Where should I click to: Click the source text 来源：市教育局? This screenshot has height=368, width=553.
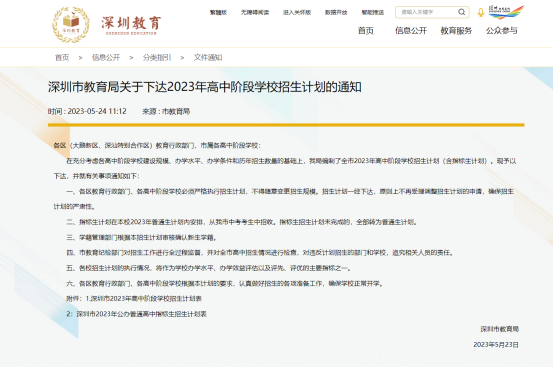tap(166, 111)
